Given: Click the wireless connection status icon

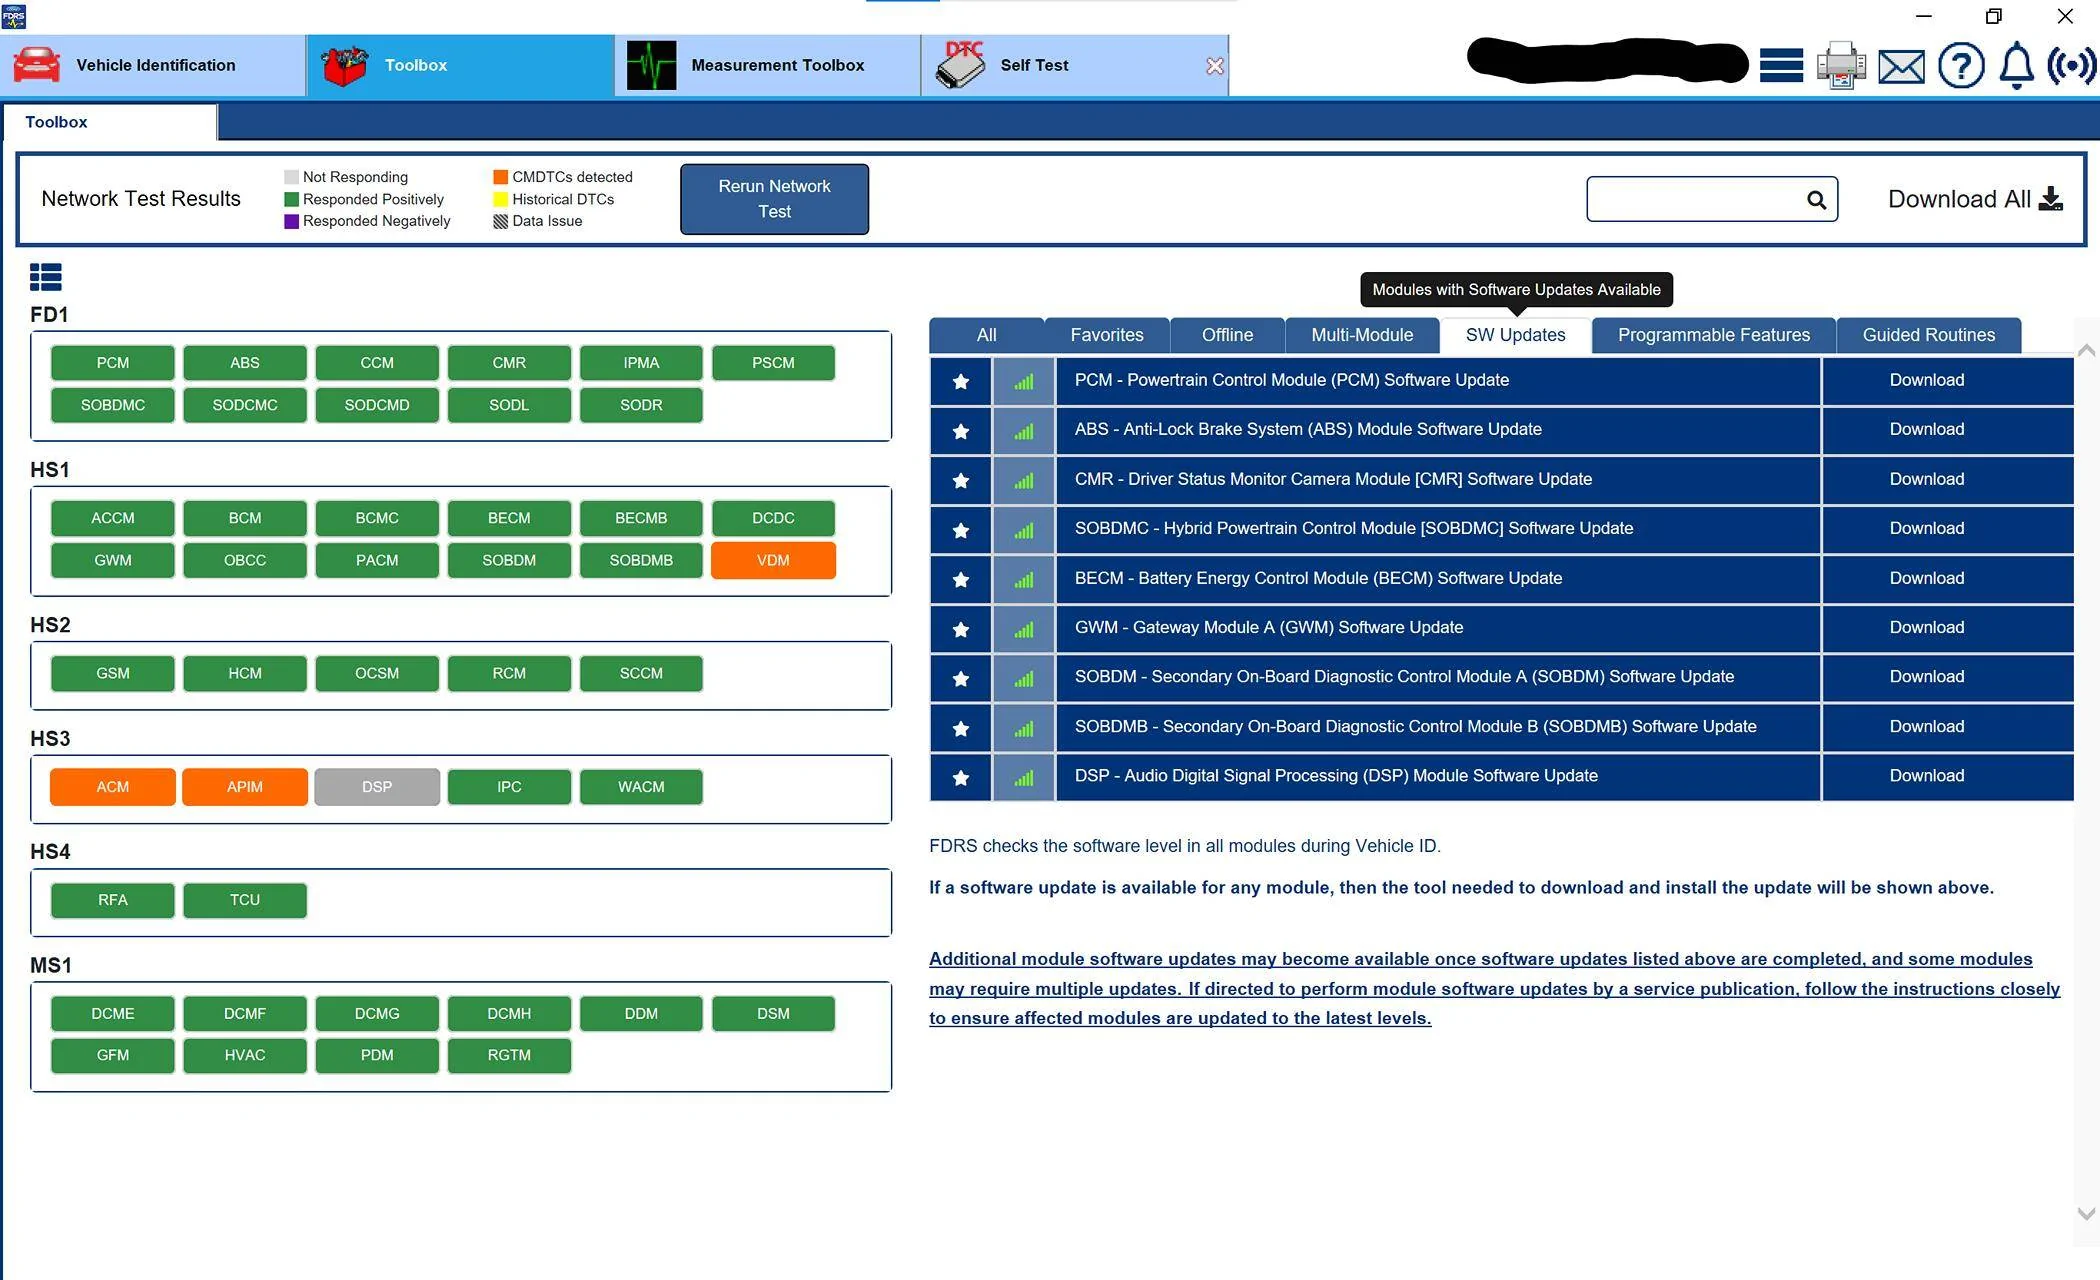Looking at the screenshot, I should (2071, 66).
